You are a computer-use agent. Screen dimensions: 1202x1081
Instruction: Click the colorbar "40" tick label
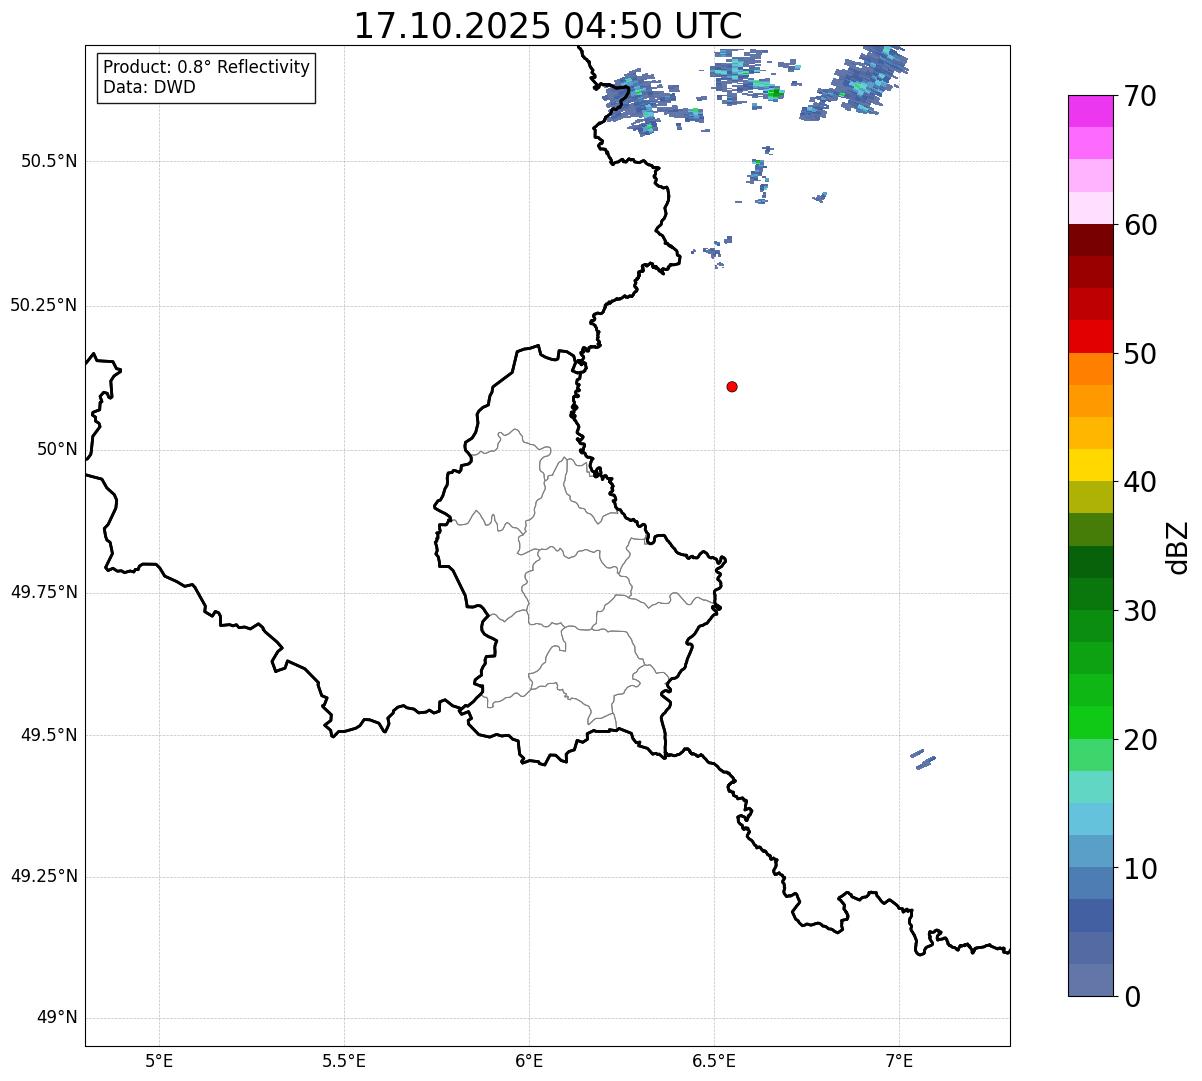1140,482
